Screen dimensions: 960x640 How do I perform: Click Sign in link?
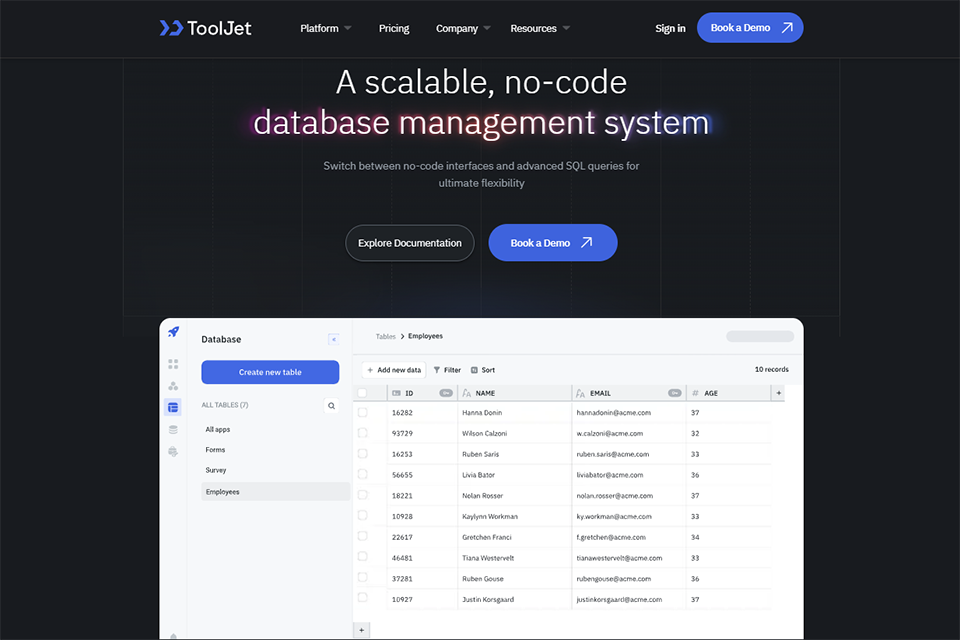670,28
